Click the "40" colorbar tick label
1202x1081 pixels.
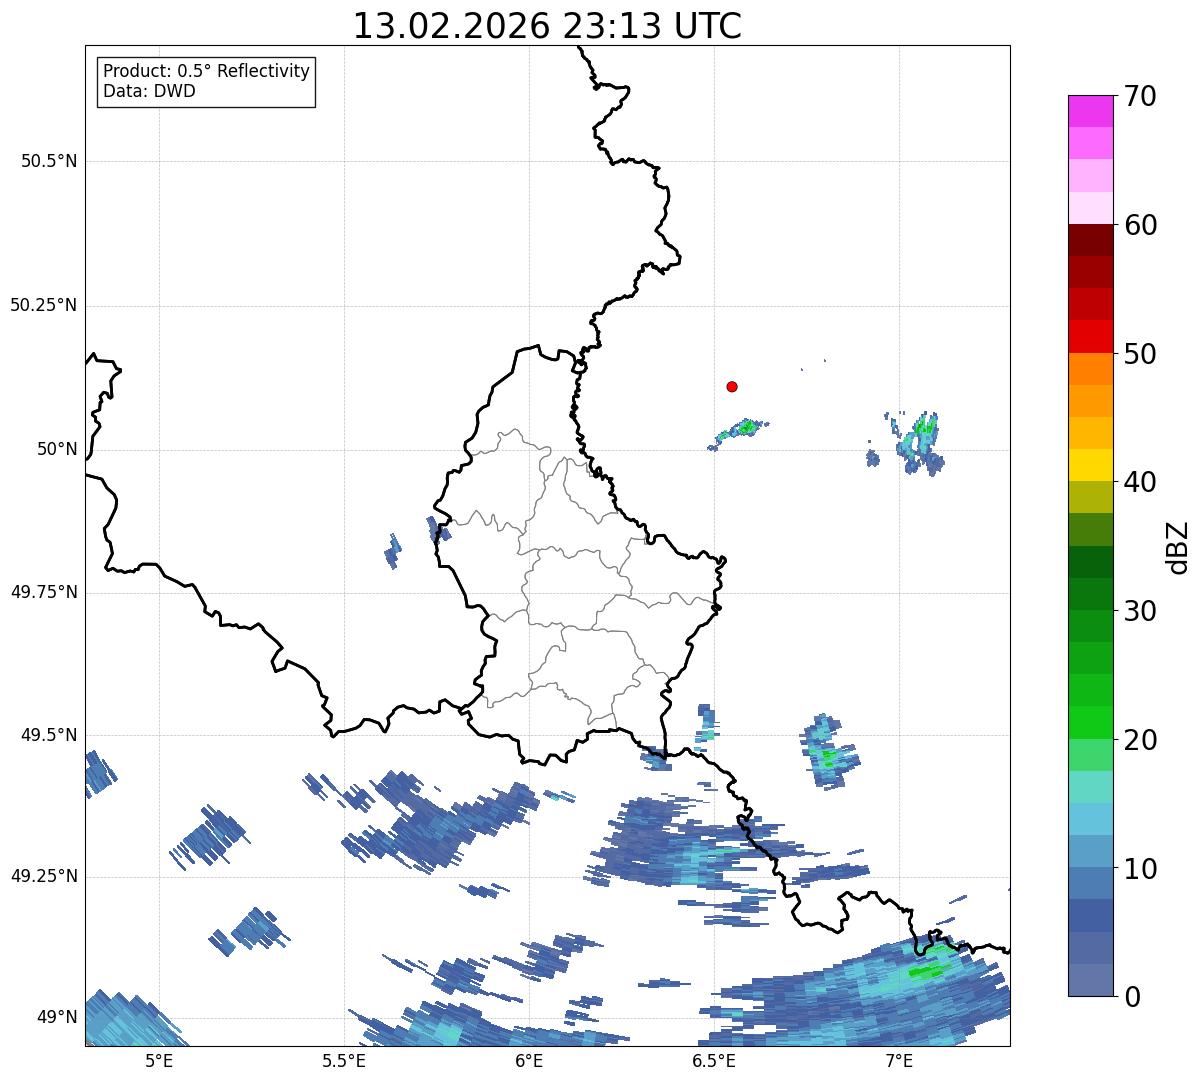click(x=1141, y=482)
